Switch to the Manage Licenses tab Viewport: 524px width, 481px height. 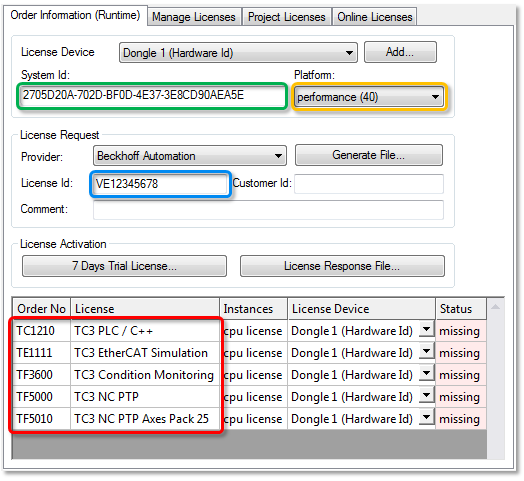[x=194, y=17]
